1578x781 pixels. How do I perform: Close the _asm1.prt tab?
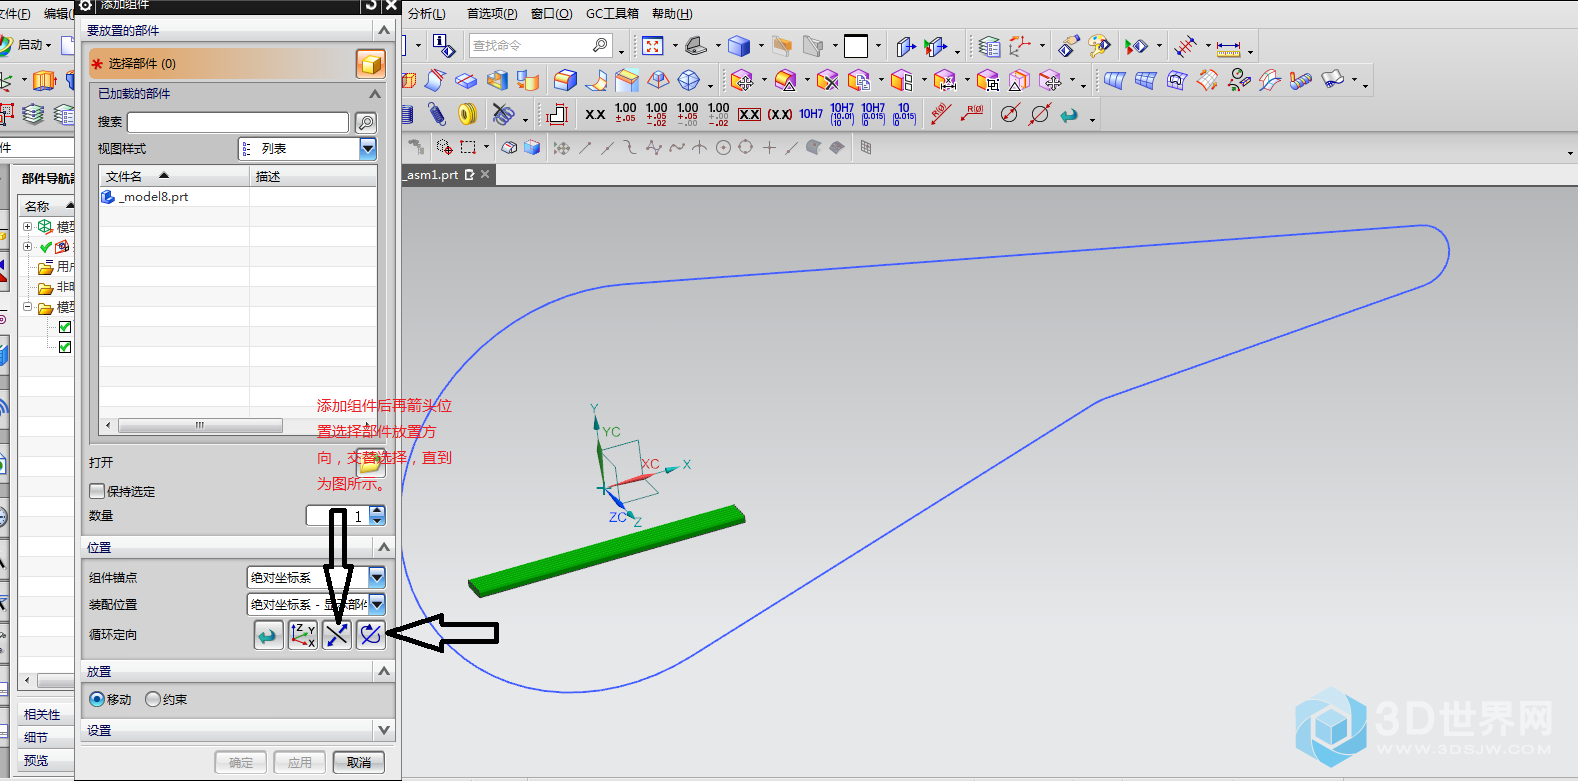point(485,174)
